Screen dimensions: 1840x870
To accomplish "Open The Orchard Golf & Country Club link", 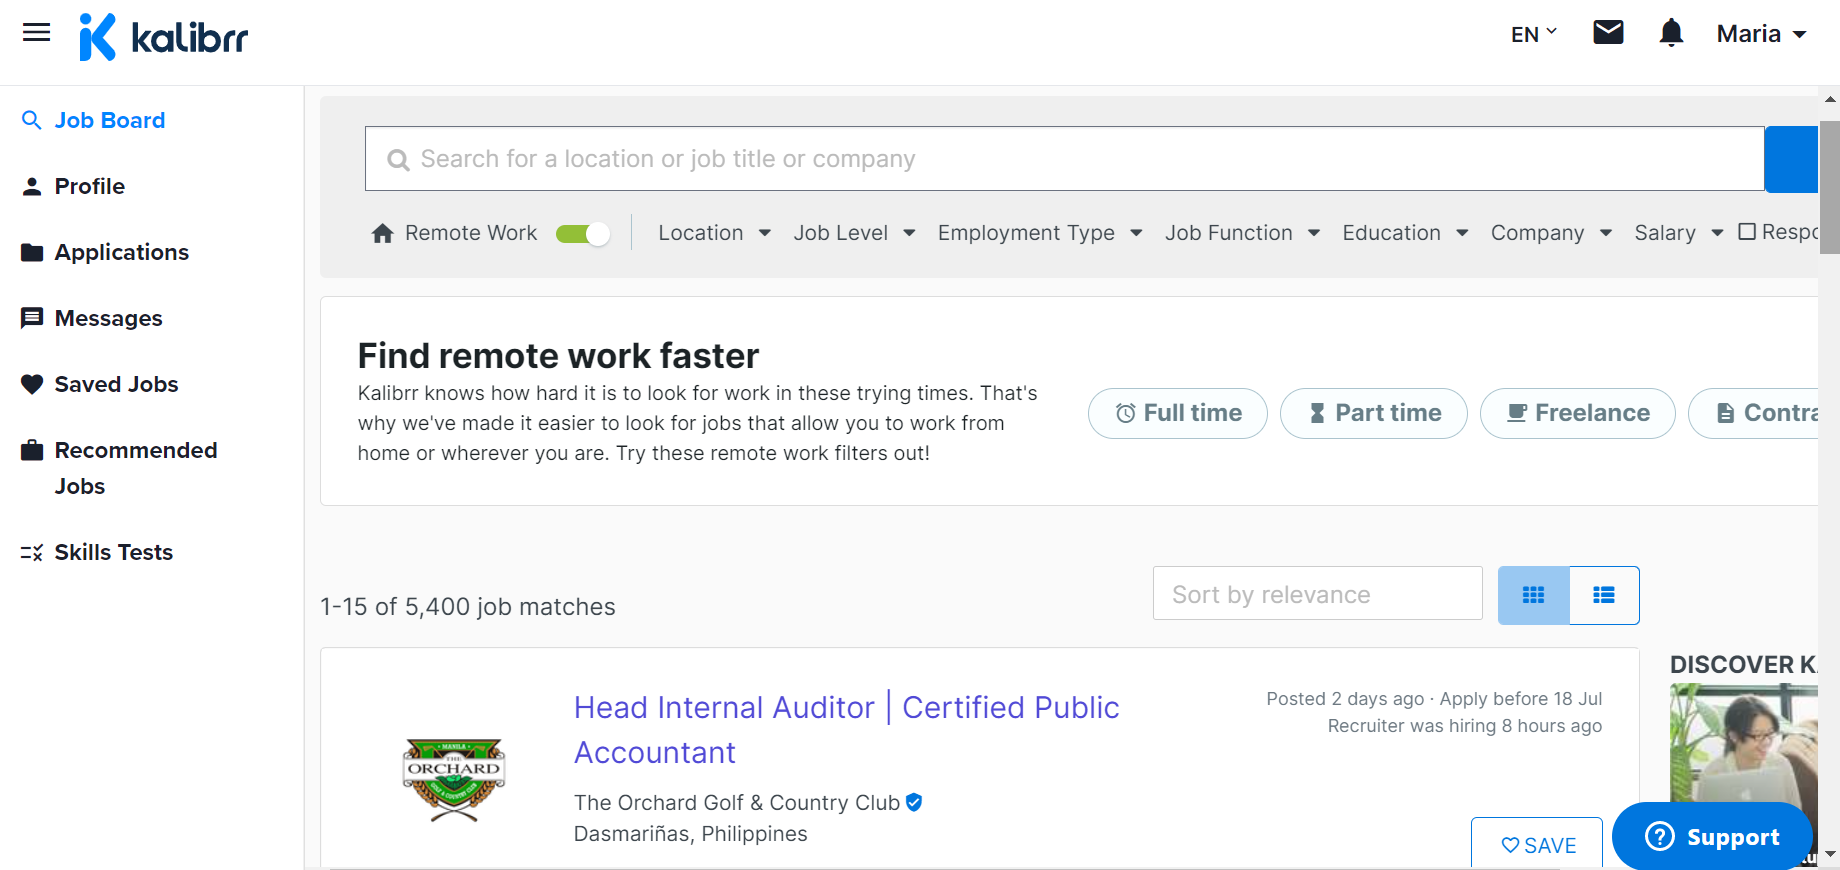I will coord(737,802).
